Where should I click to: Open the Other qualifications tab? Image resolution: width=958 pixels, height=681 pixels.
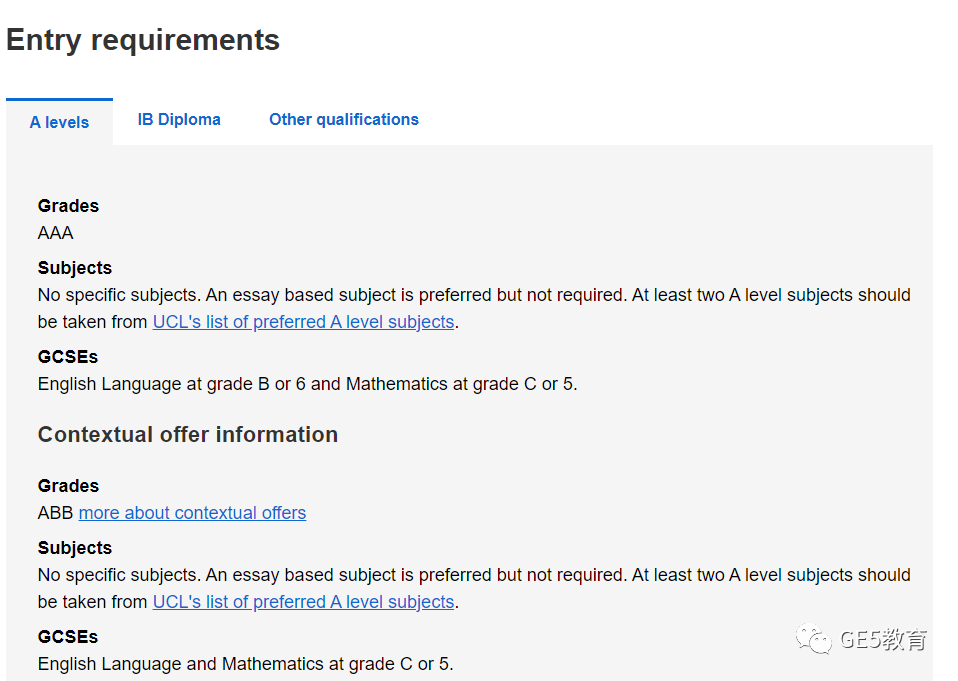click(x=344, y=119)
